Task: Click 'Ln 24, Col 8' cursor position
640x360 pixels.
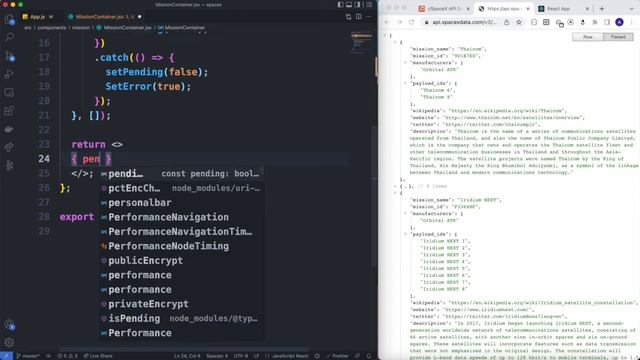Action: pyautogui.click(x=187, y=356)
